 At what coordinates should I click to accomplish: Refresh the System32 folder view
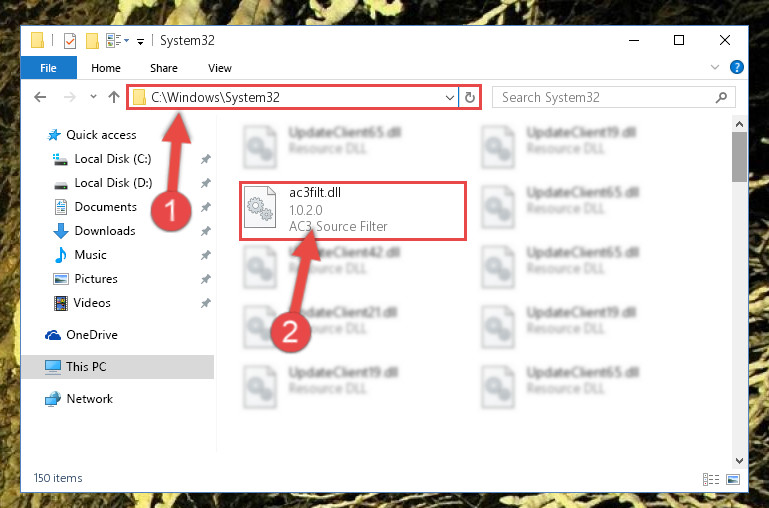pos(469,98)
